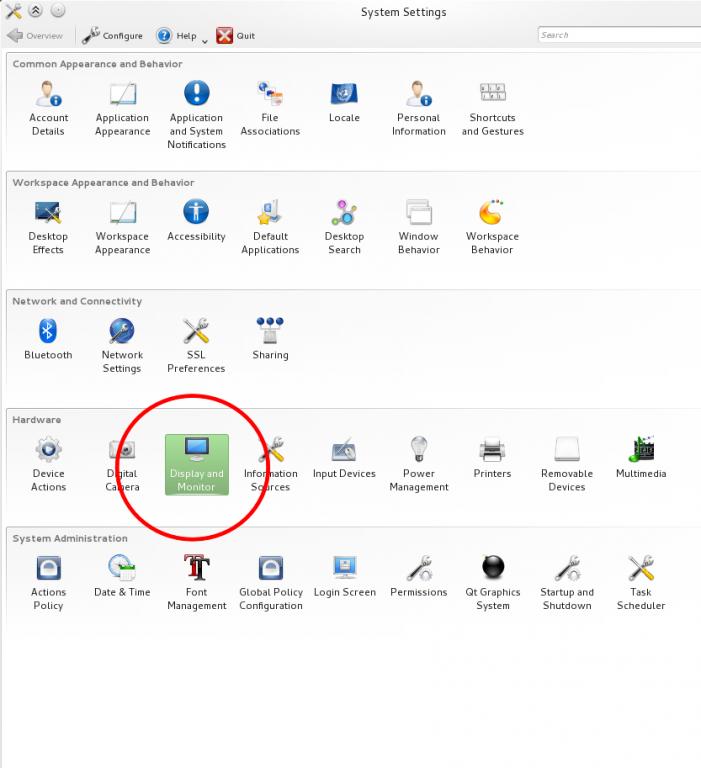This screenshot has height=768, width=701.
Task: Open Font Management module
Action: coord(197,581)
